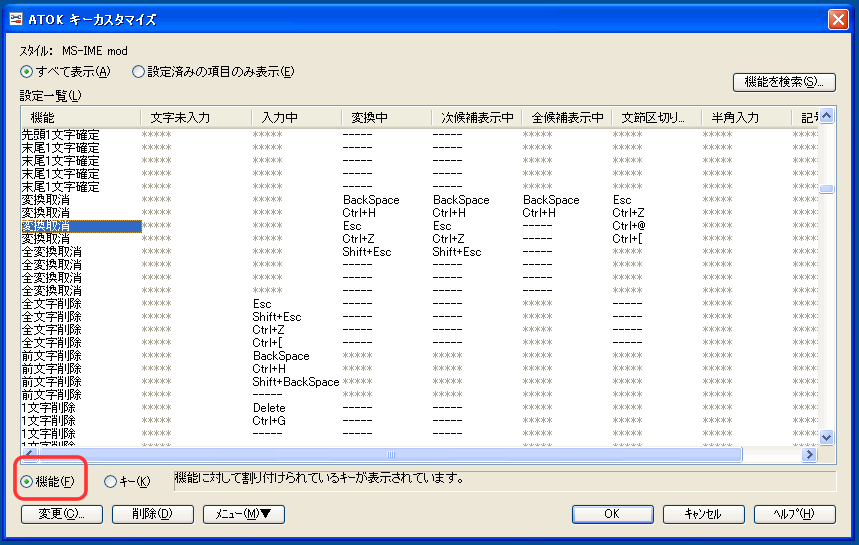Image resolution: width=859 pixels, height=545 pixels.
Task: Open help with ヘルプ(H) button
Action: pyautogui.click(x=794, y=514)
